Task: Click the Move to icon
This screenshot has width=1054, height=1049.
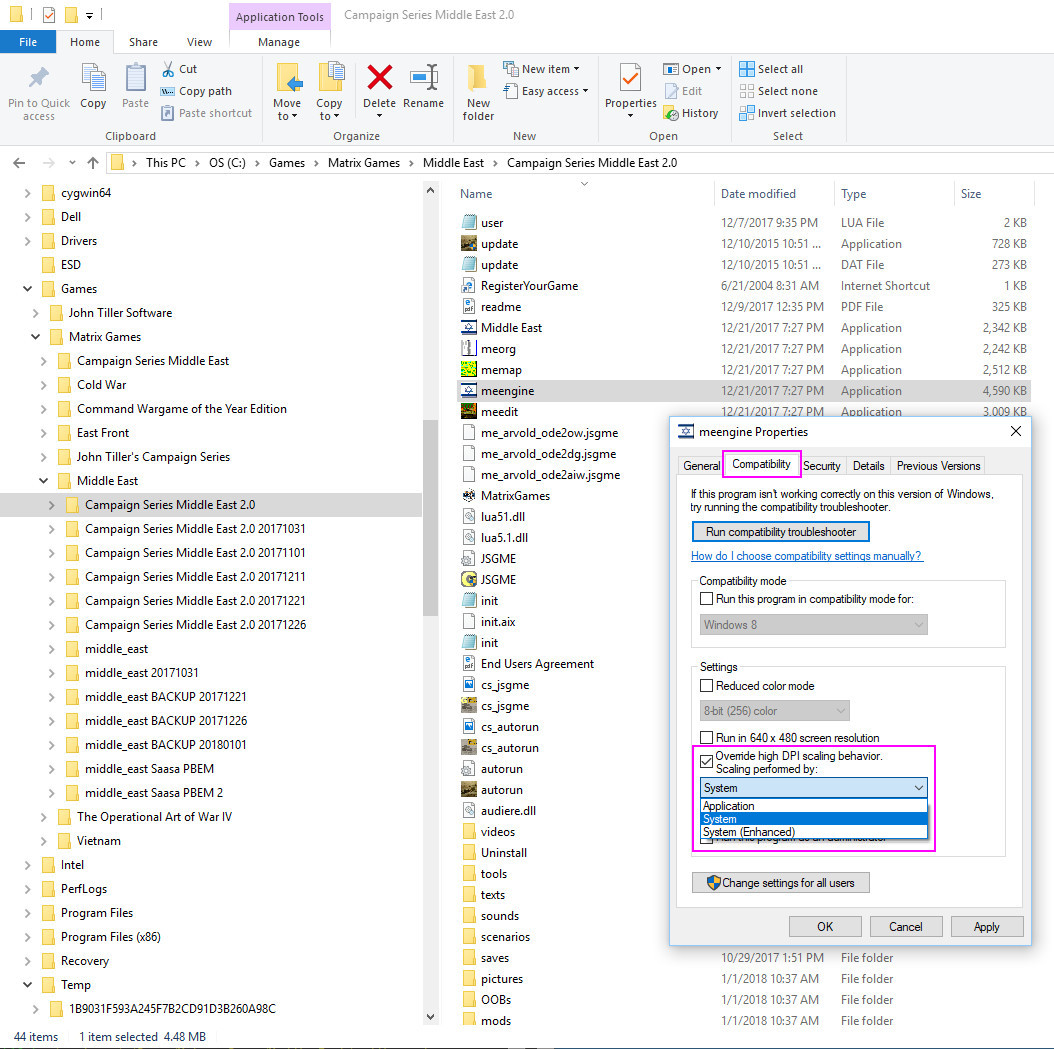Action: (x=288, y=78)
